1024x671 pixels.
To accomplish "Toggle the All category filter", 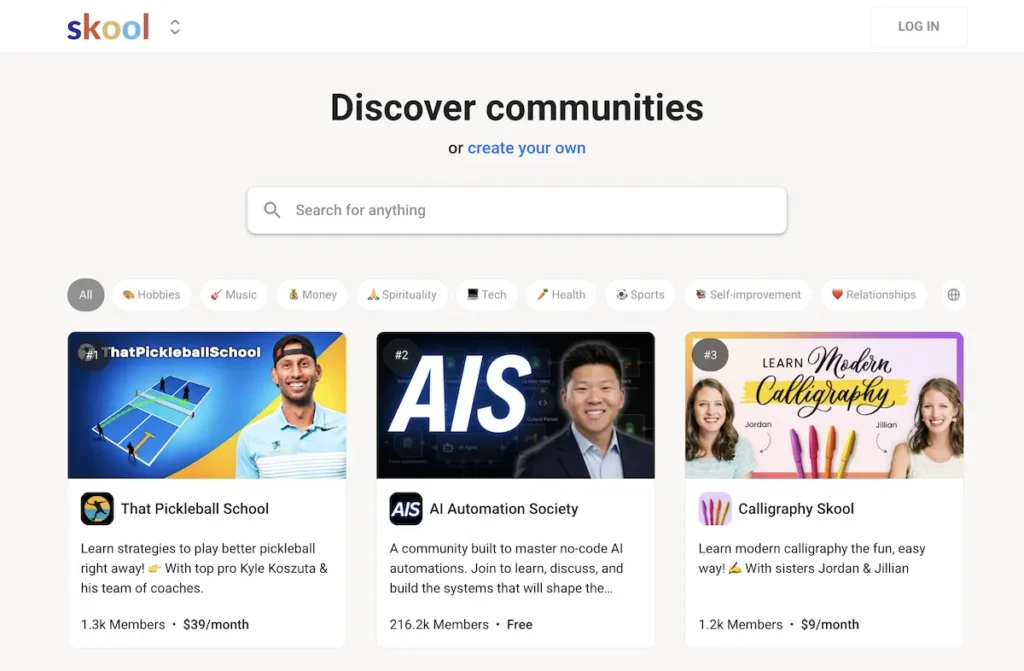I will 85,295.
